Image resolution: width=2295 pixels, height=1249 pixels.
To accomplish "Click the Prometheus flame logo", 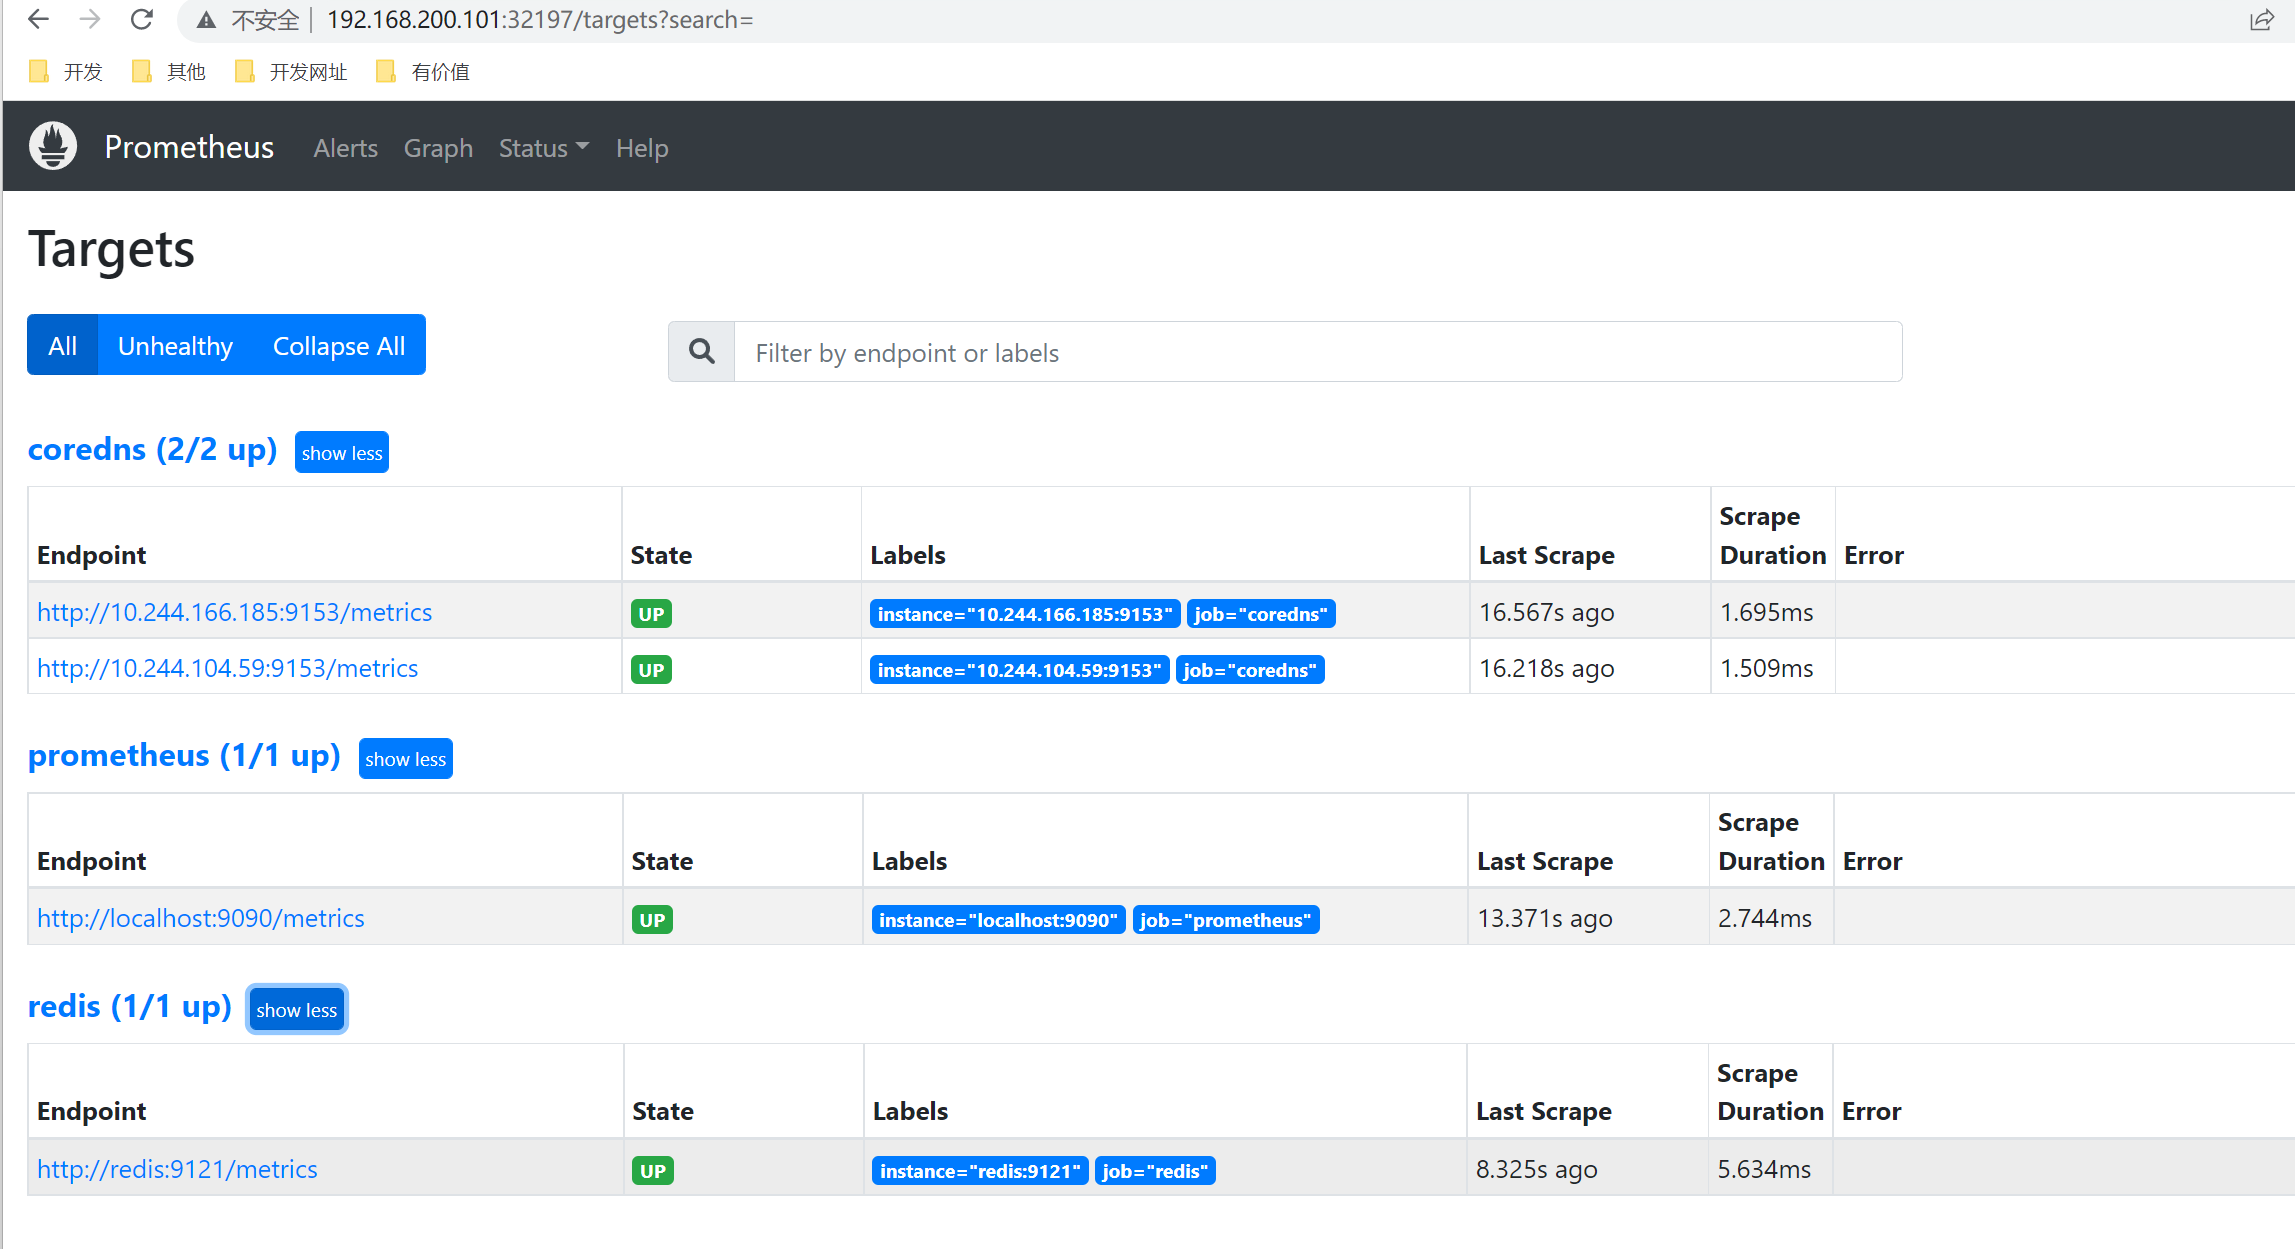I will [x=53, y=146].
